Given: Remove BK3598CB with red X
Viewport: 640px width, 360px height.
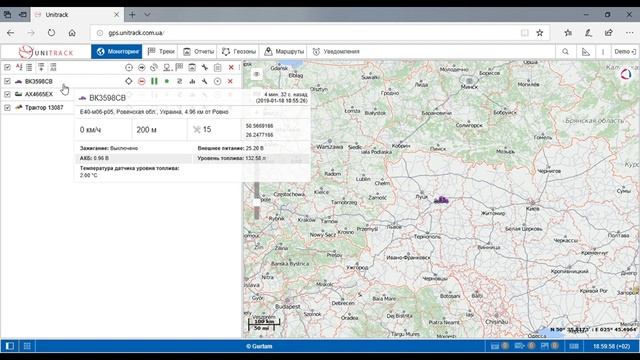Looking at the screenshot, I should click(230, 81).
